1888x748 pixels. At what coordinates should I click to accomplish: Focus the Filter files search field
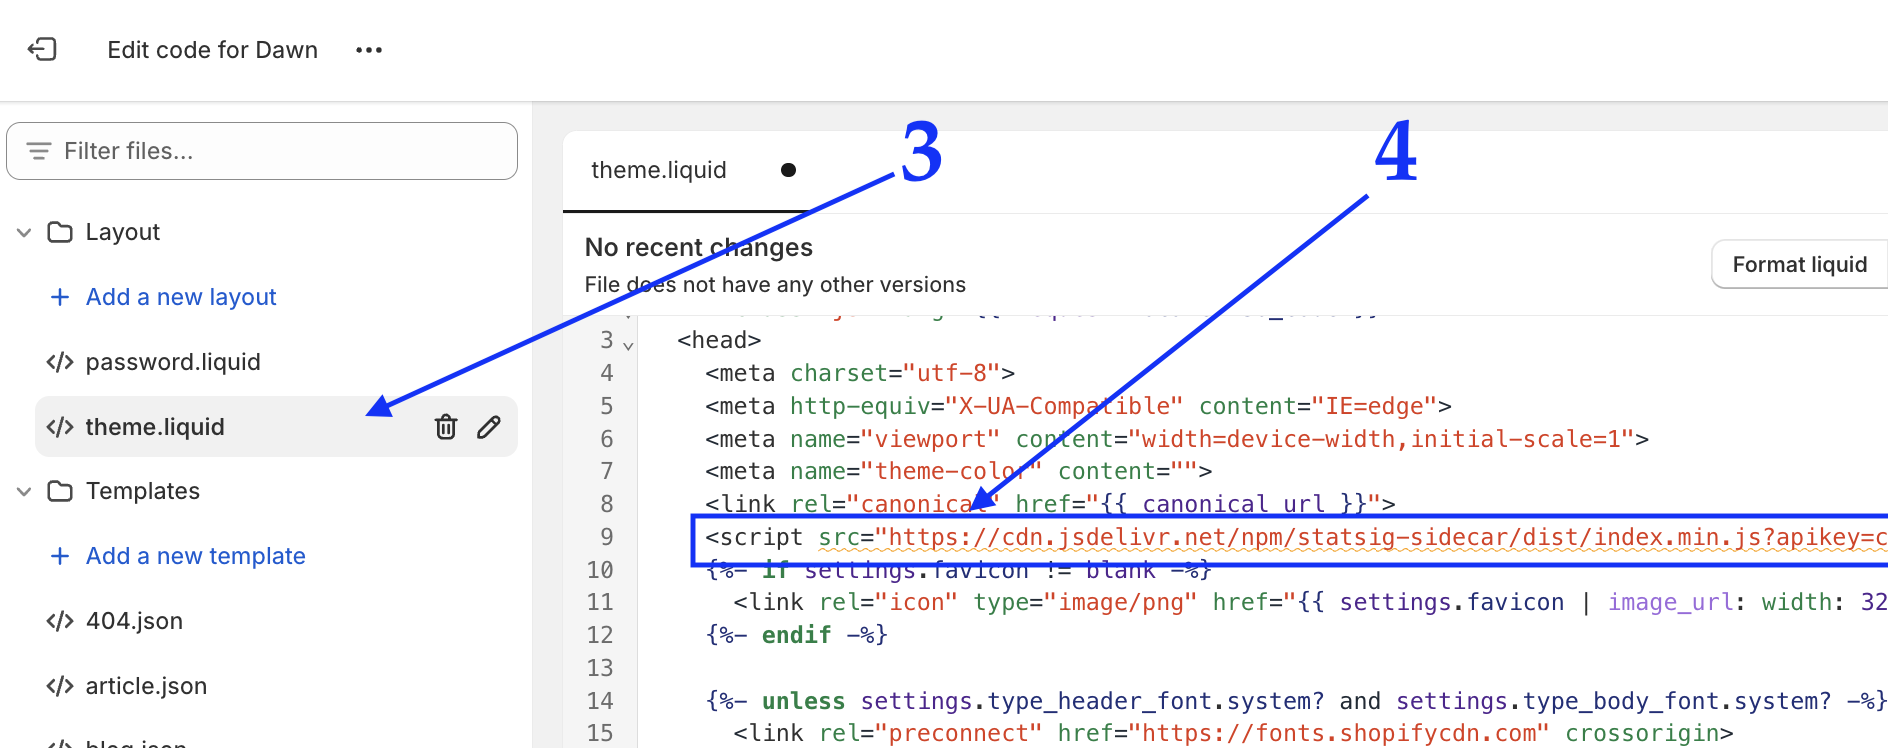click(262, 151)
